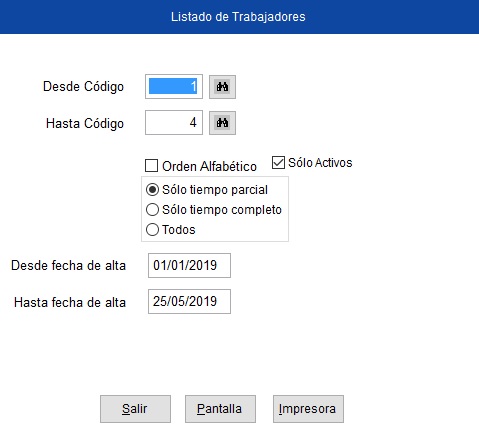Viewport: 479px width, 435px height.
Task: Send the listing to Impresora
Action: pyautogui.click(x=308, y=409)
